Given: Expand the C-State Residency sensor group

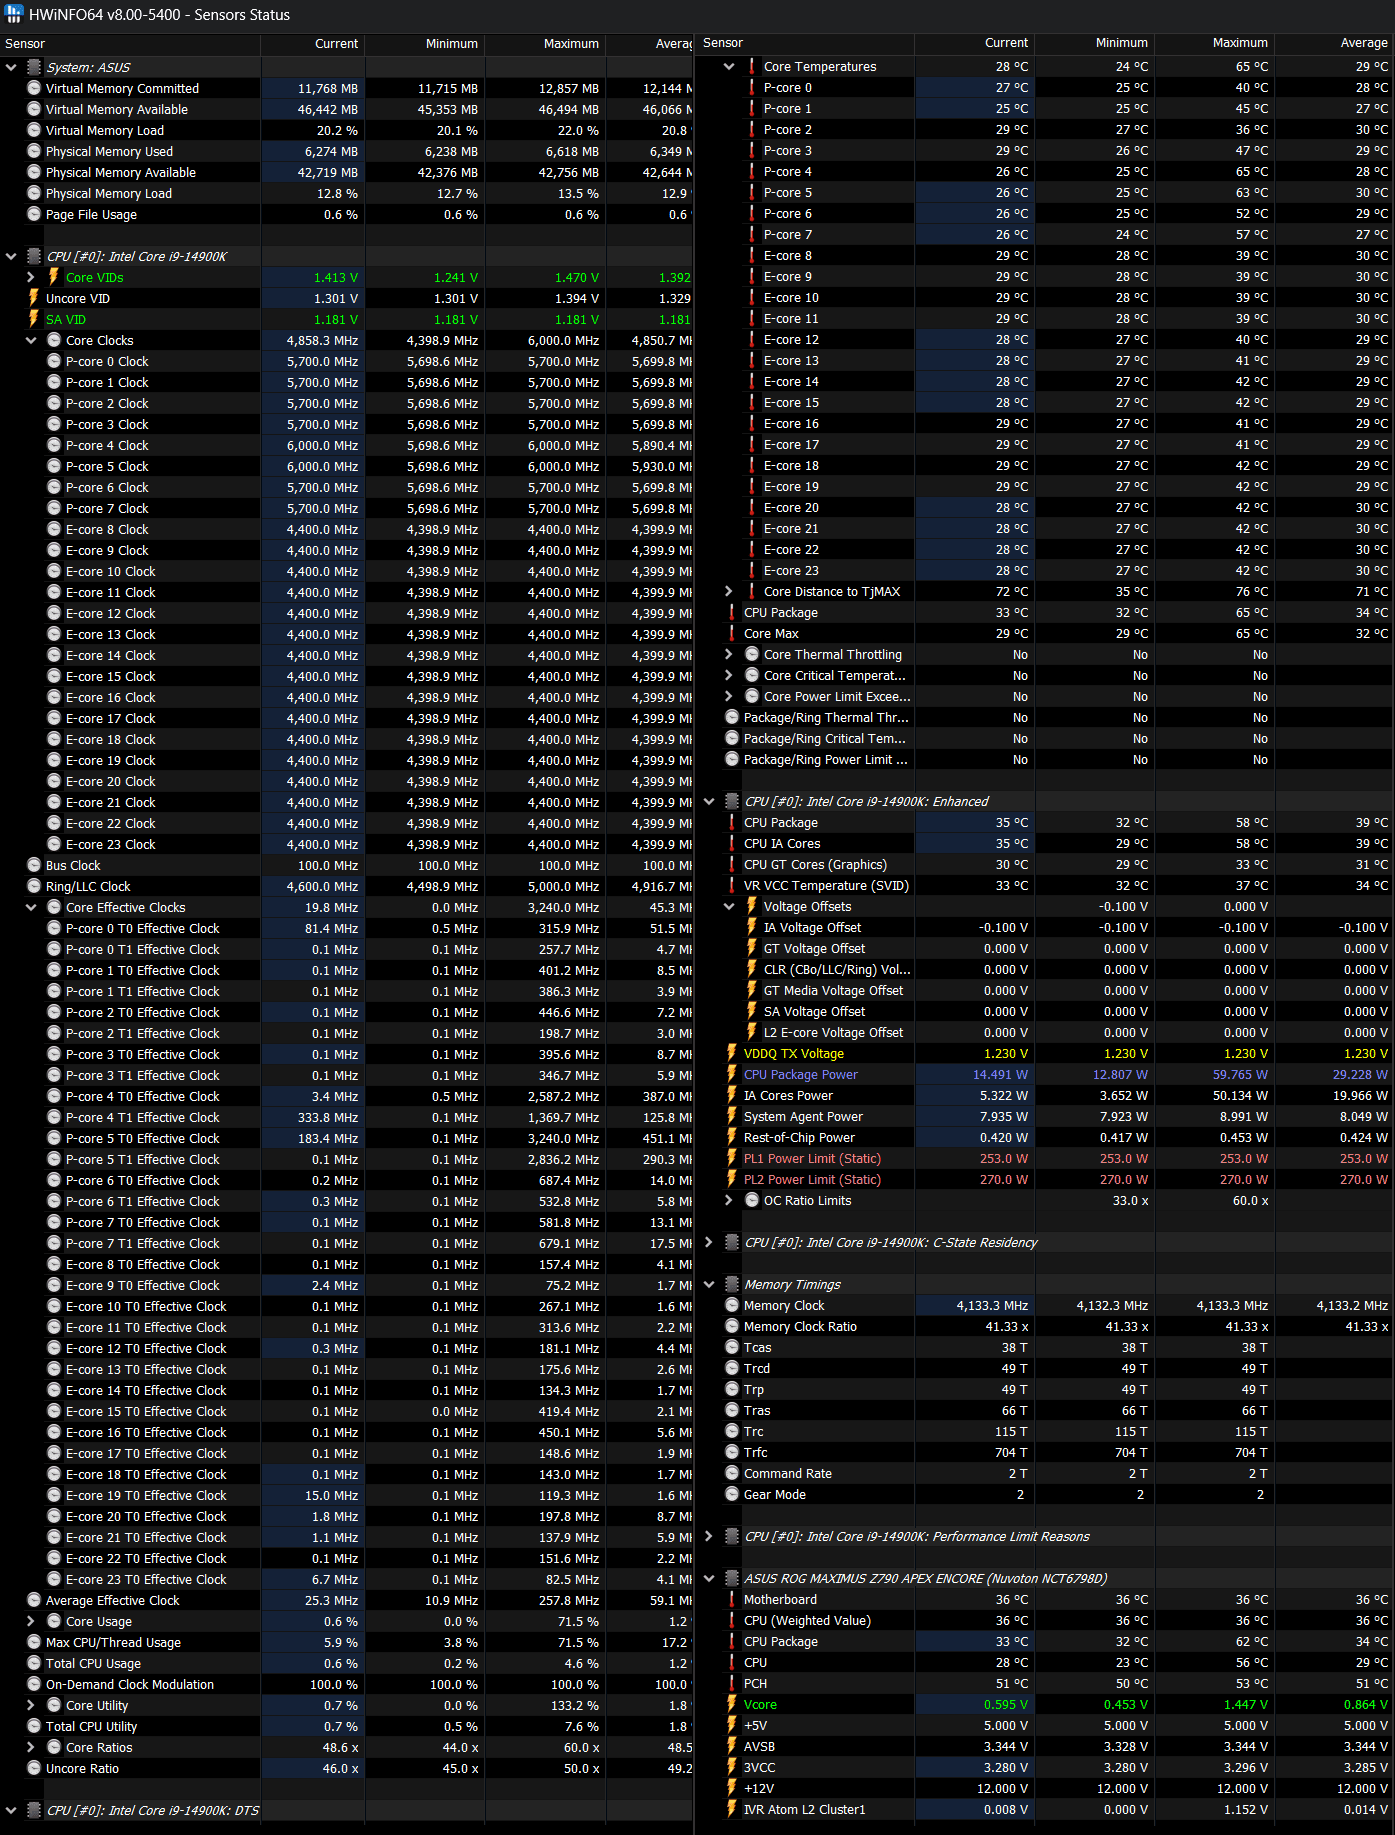Looking at the screenshot, I should pos(709,1242).
